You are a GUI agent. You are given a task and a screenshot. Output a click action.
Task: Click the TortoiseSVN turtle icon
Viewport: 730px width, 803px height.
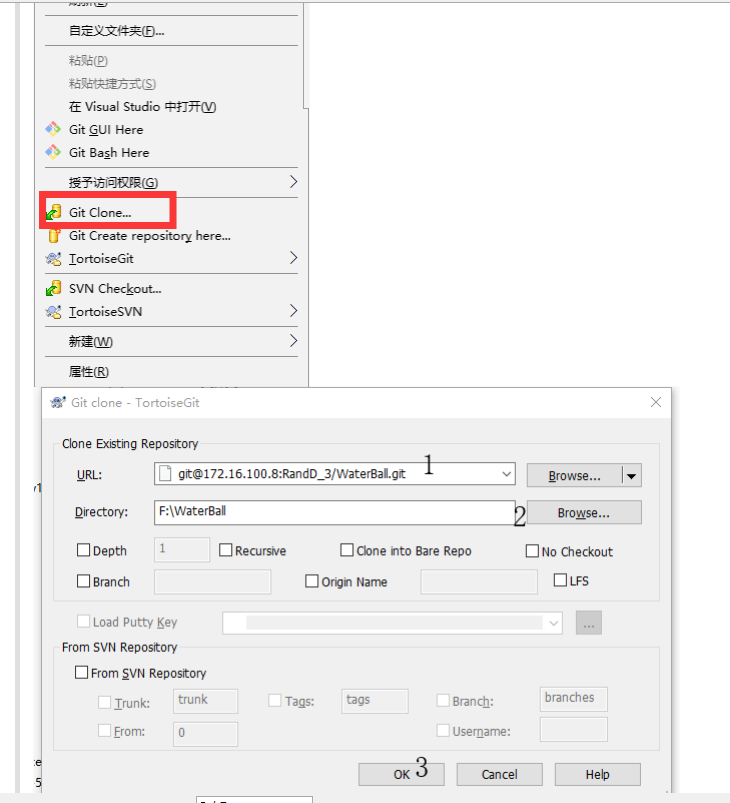point(54,311)
